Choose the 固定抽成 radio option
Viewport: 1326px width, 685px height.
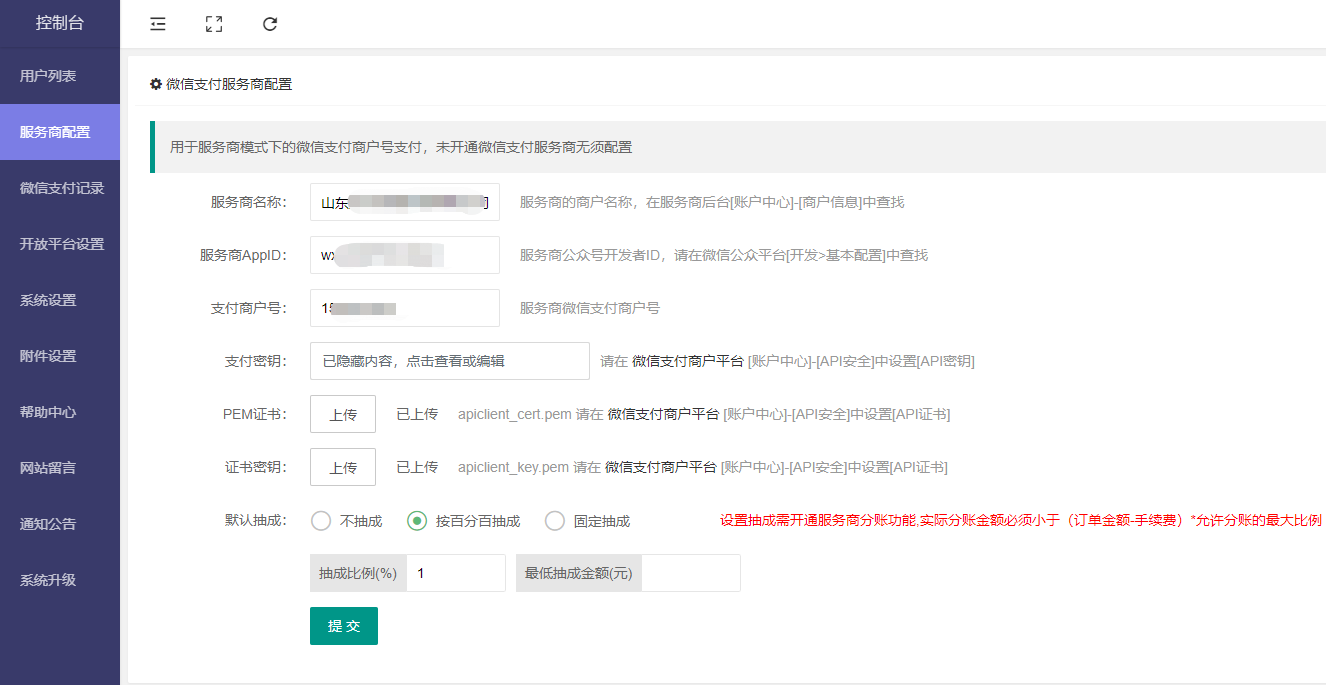(555, 521)
